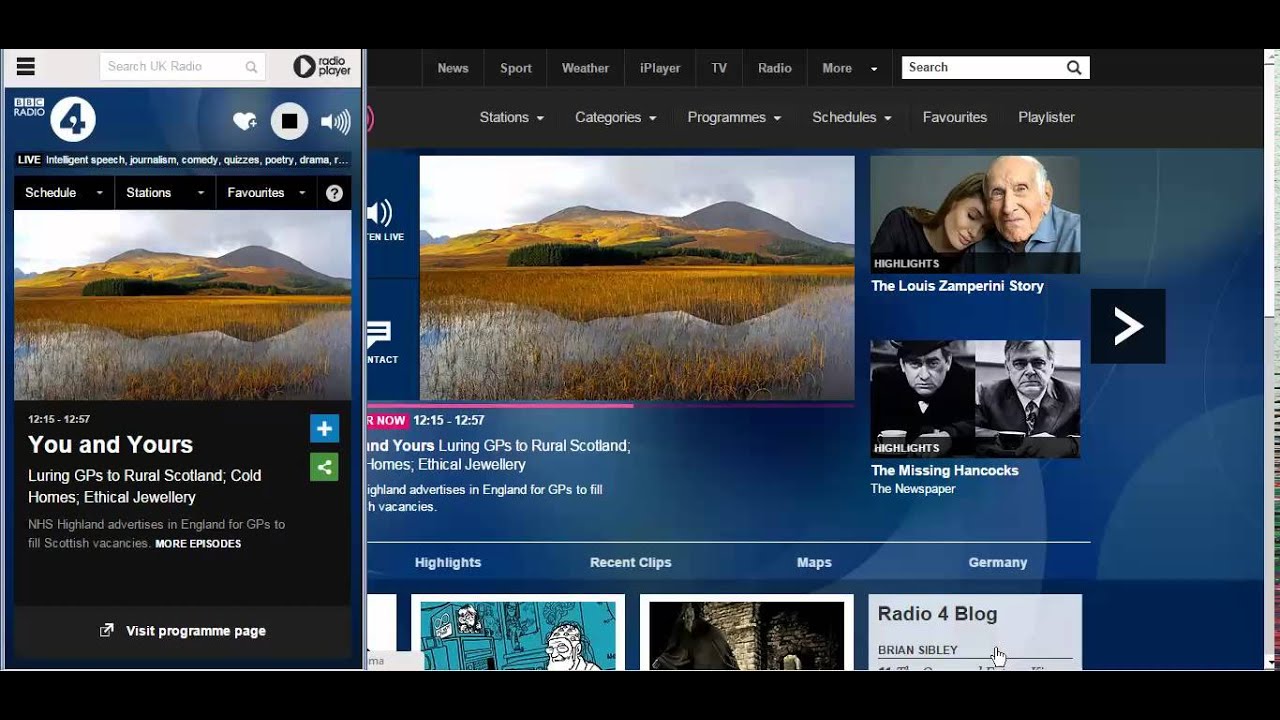Toggle the volume speaker icon
Screen dimensions: 1280x720
[335, 122]
